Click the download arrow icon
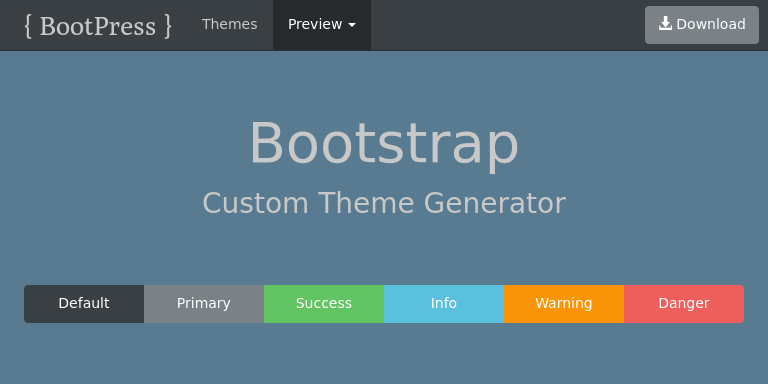Viewport: 768px width, 384px height. pos(665,24)
